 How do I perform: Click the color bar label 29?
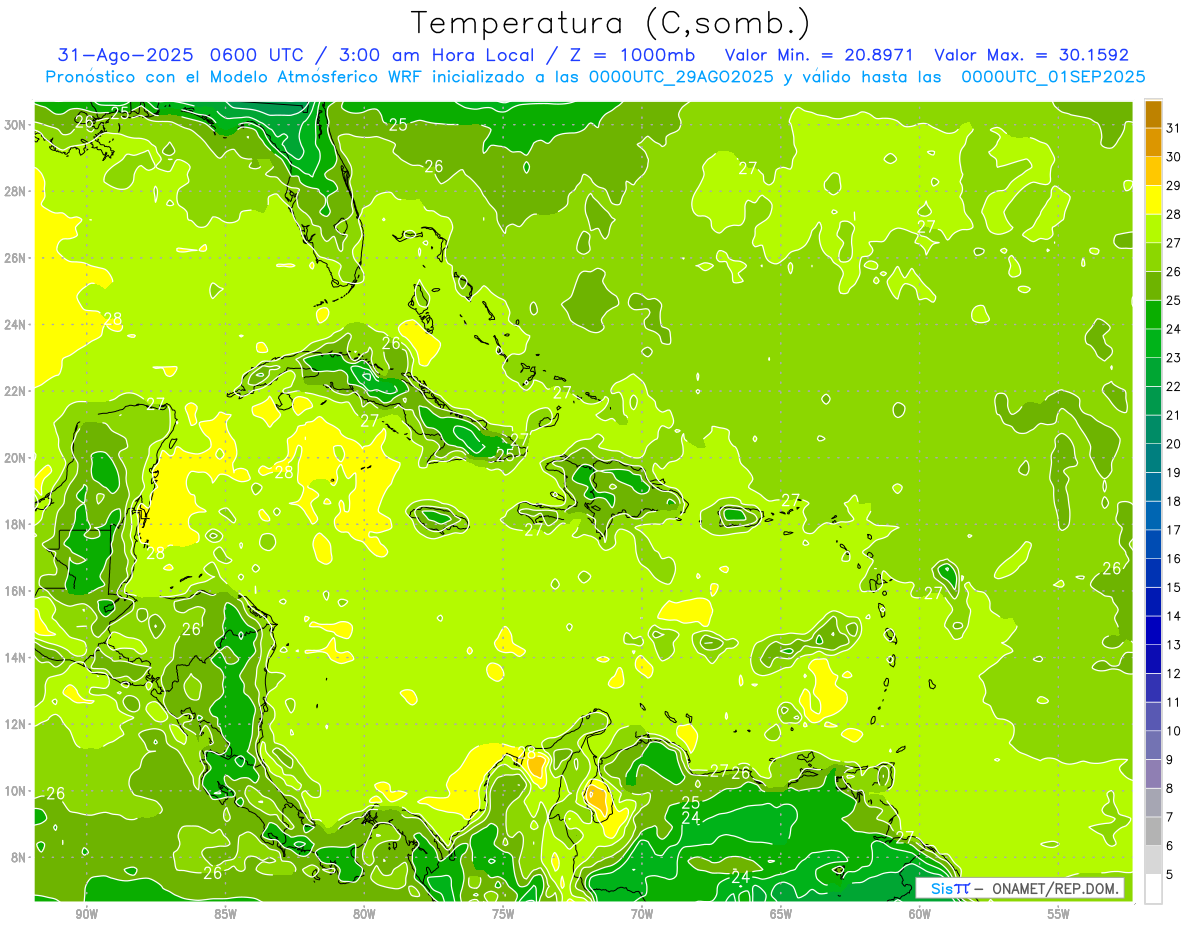[1174, 186]
